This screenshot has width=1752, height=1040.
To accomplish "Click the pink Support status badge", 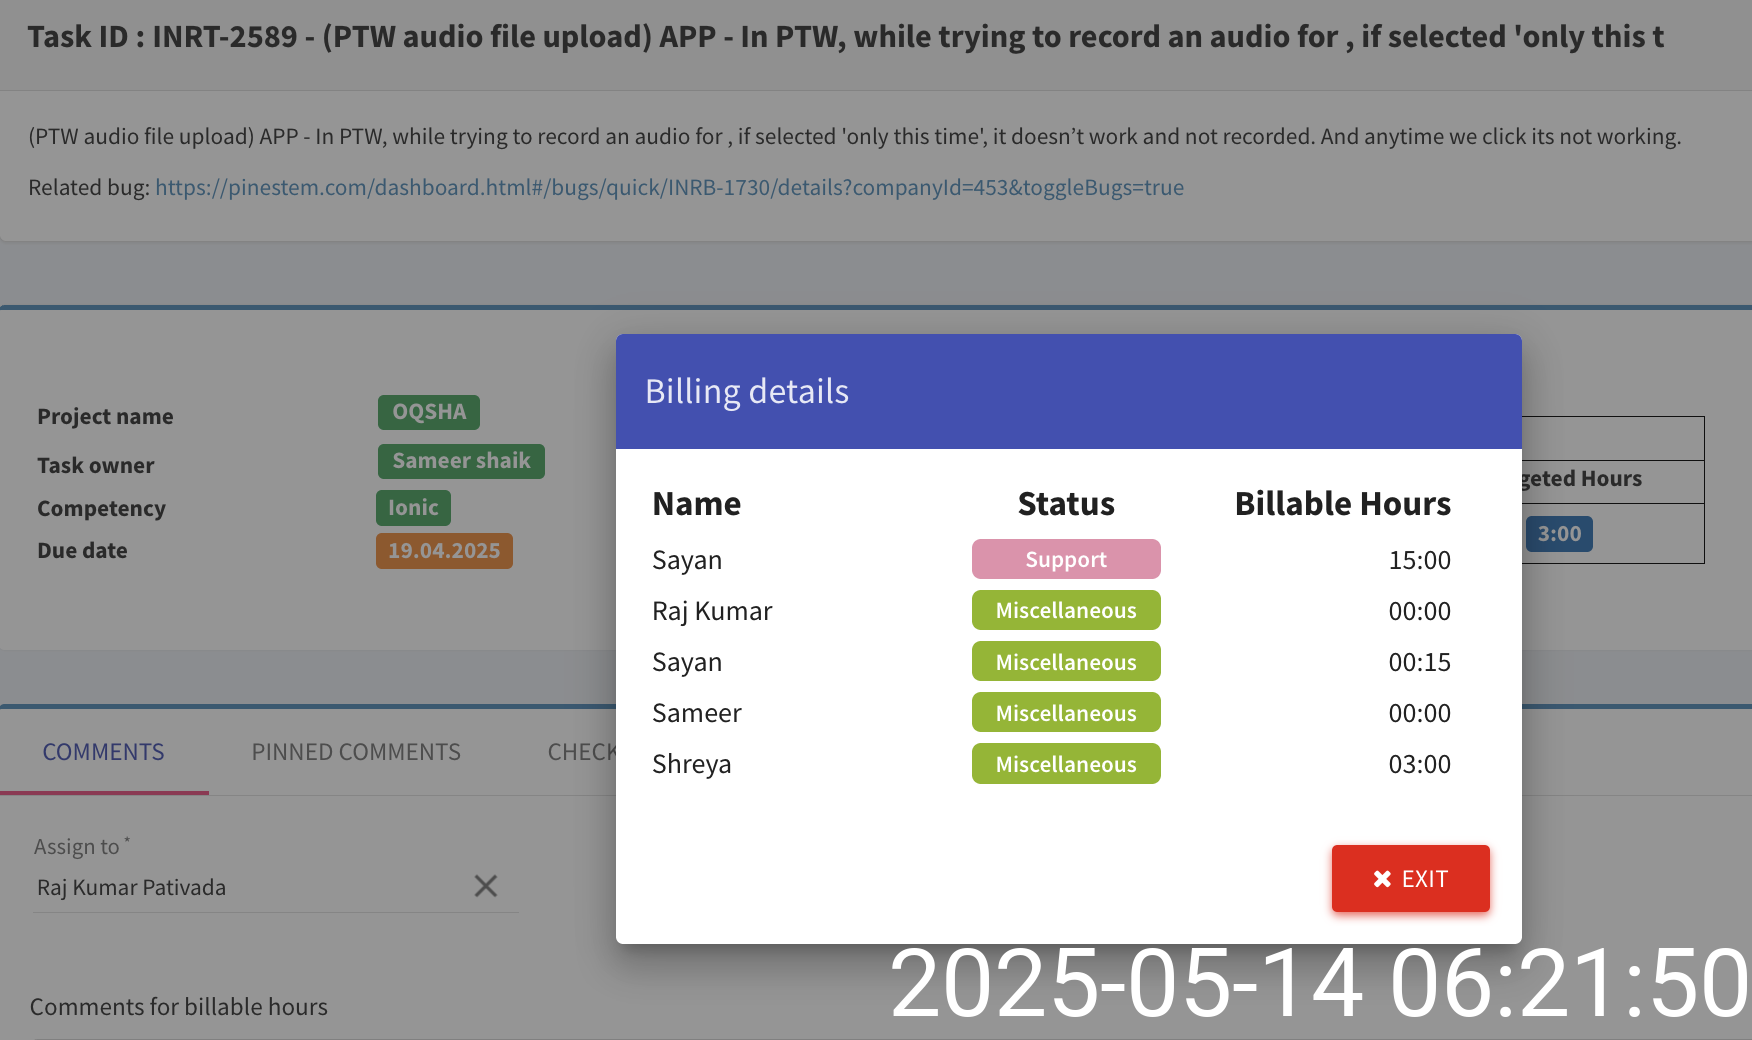I will [x=1066, y=560].
